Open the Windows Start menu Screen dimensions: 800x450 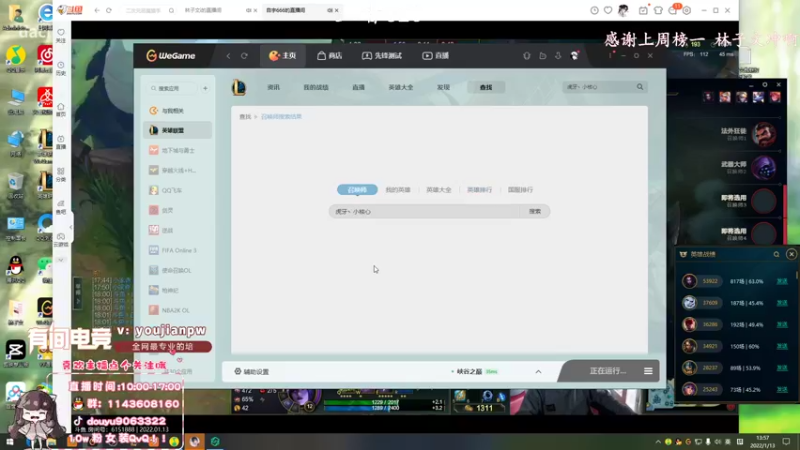(x=9, y=442)
